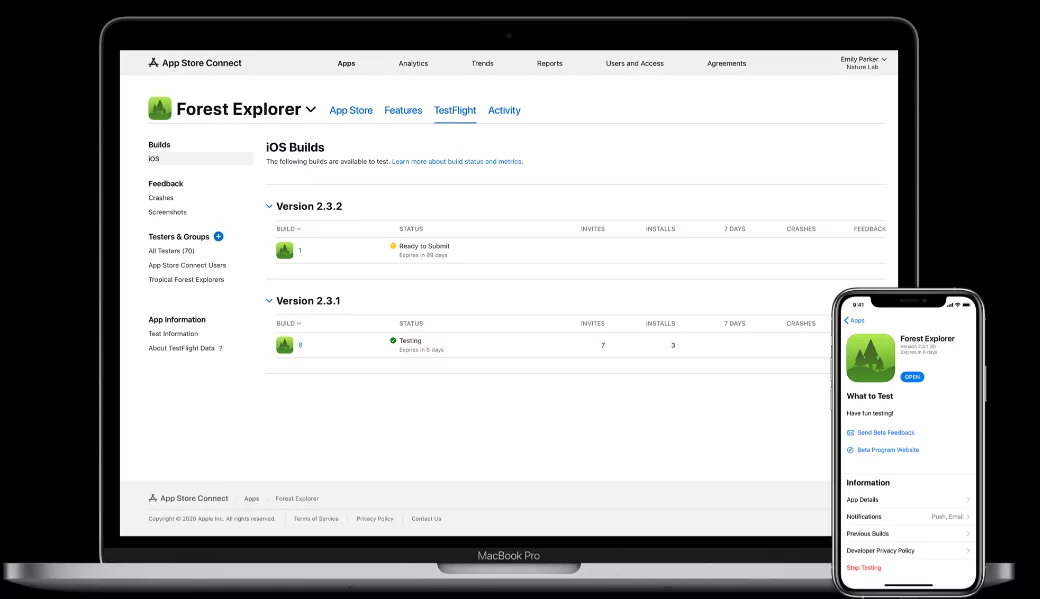
Task: Switch to the App Store tab
Action: click(351, 110)
